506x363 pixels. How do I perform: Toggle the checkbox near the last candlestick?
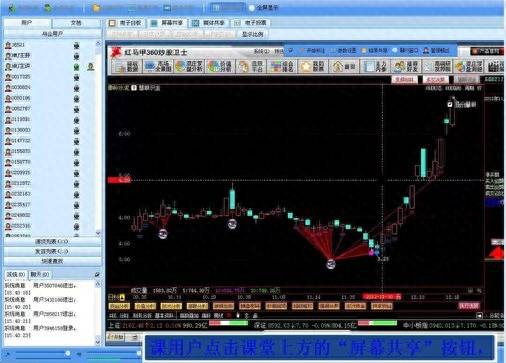pyautogui.click(x=450, y=104)
